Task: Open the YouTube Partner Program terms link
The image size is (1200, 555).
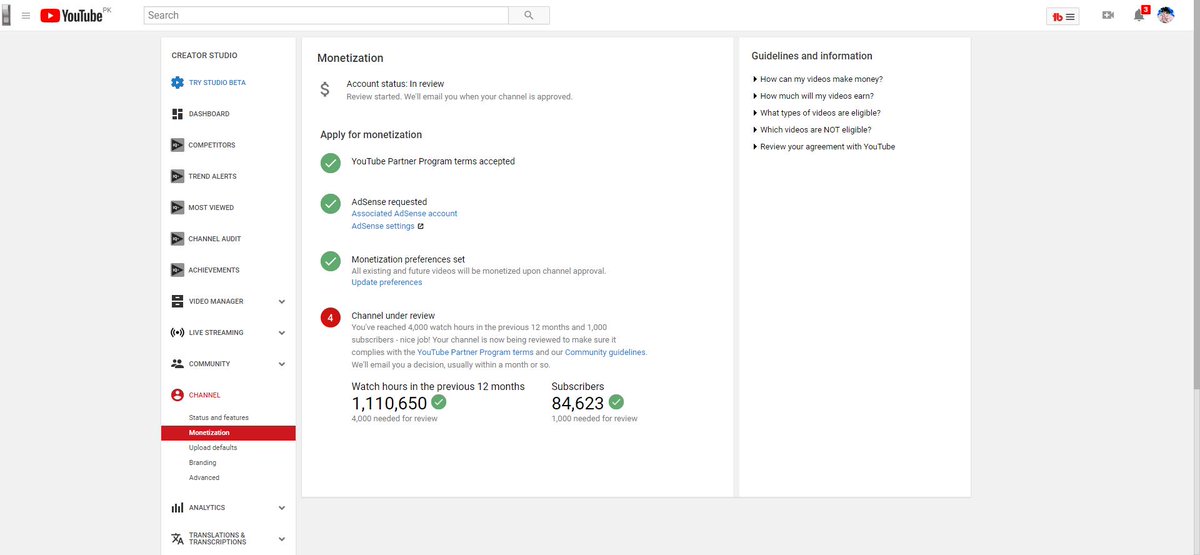Action: 475,353
